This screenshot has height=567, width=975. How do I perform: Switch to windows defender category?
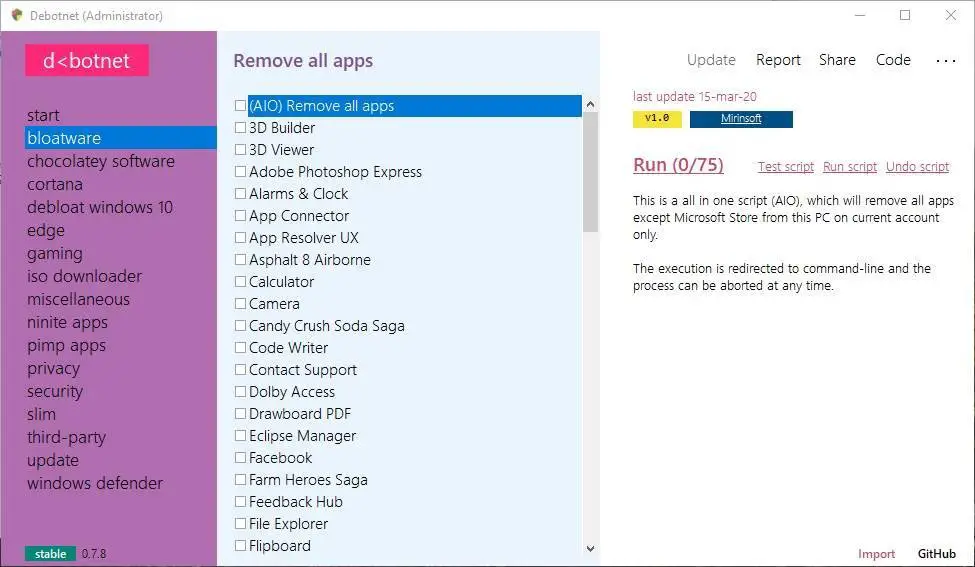[95, 483]
